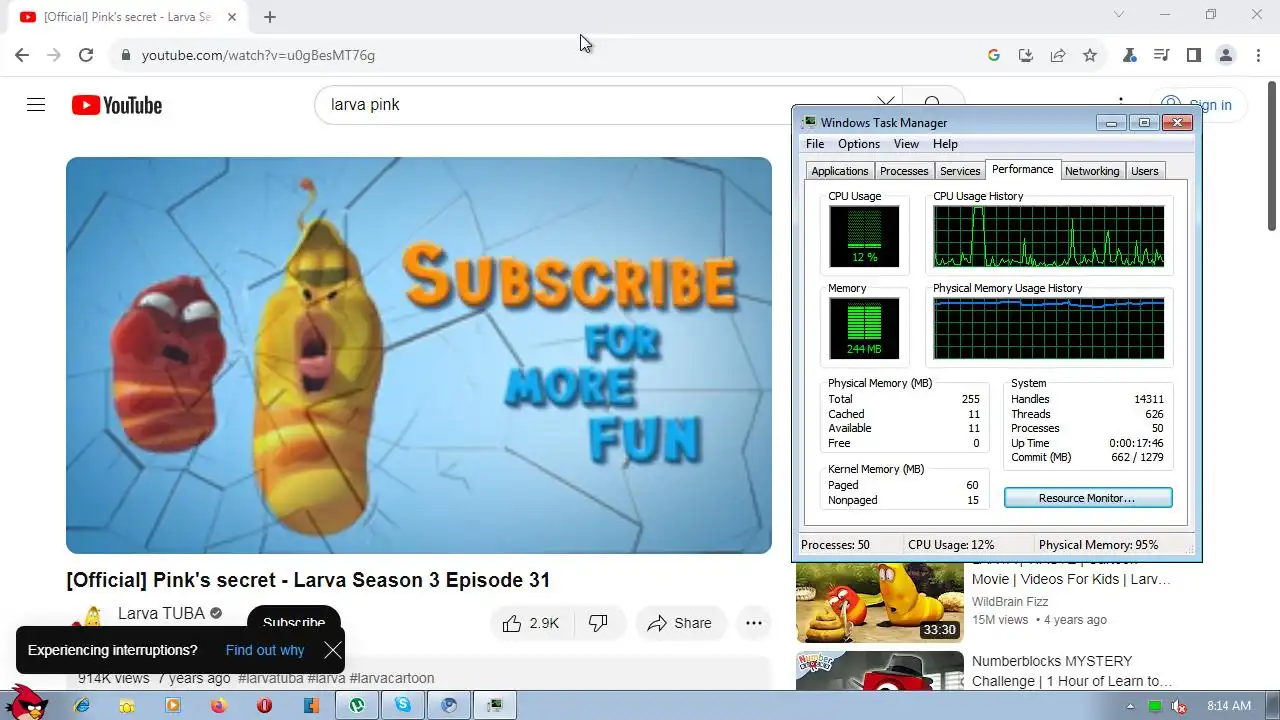Screen dimensions: 1280x720
Task: Close the Pink's secret browser tab
Action: click(x=233, y=17)
